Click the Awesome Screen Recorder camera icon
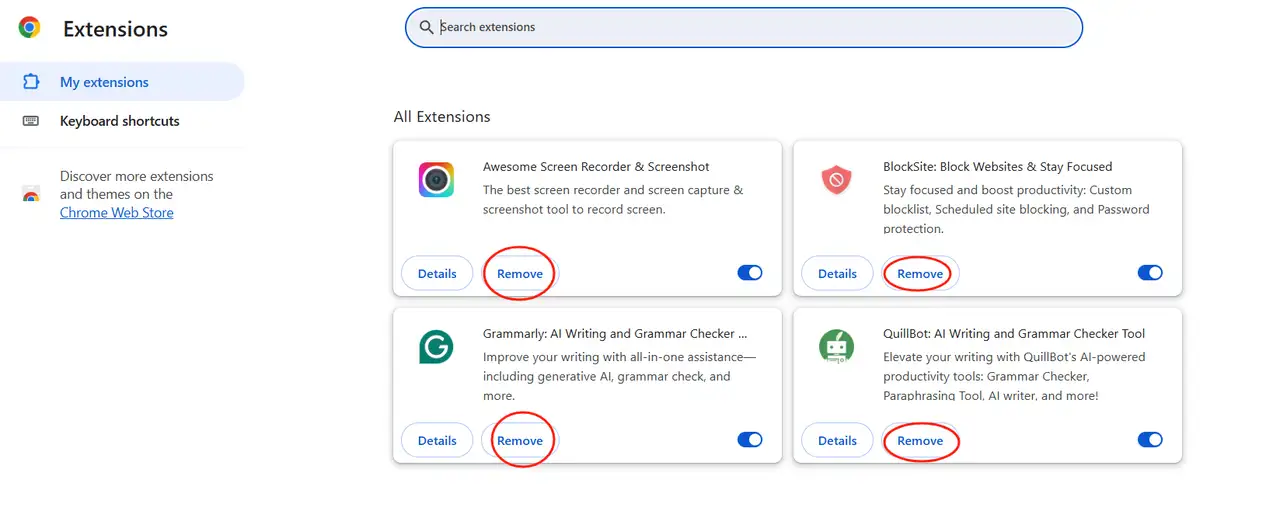Screen dimensions: 1280x518 point(436,180)
